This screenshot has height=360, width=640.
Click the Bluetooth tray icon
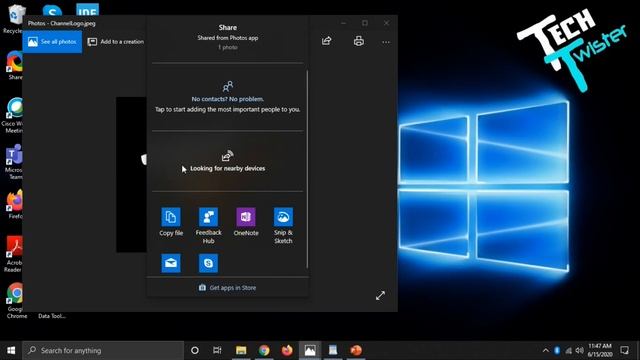(x=557, y=350)
